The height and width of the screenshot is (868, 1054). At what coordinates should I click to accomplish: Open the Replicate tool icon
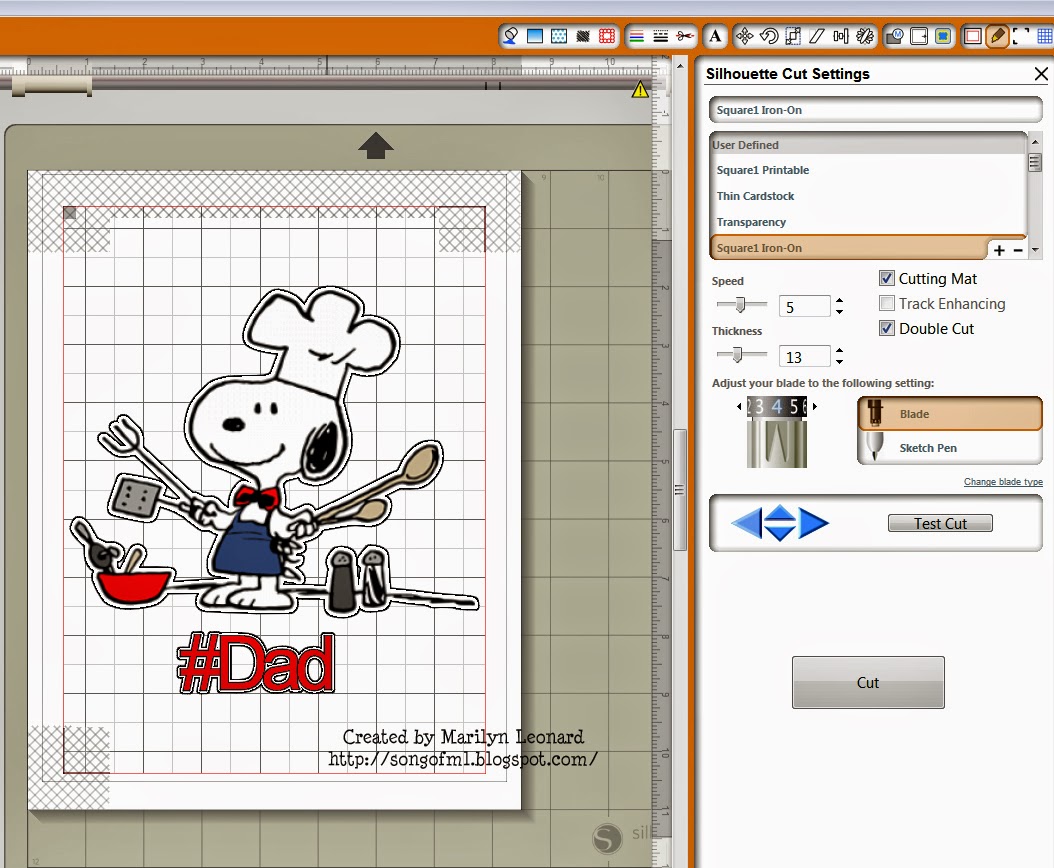(865, 36)
